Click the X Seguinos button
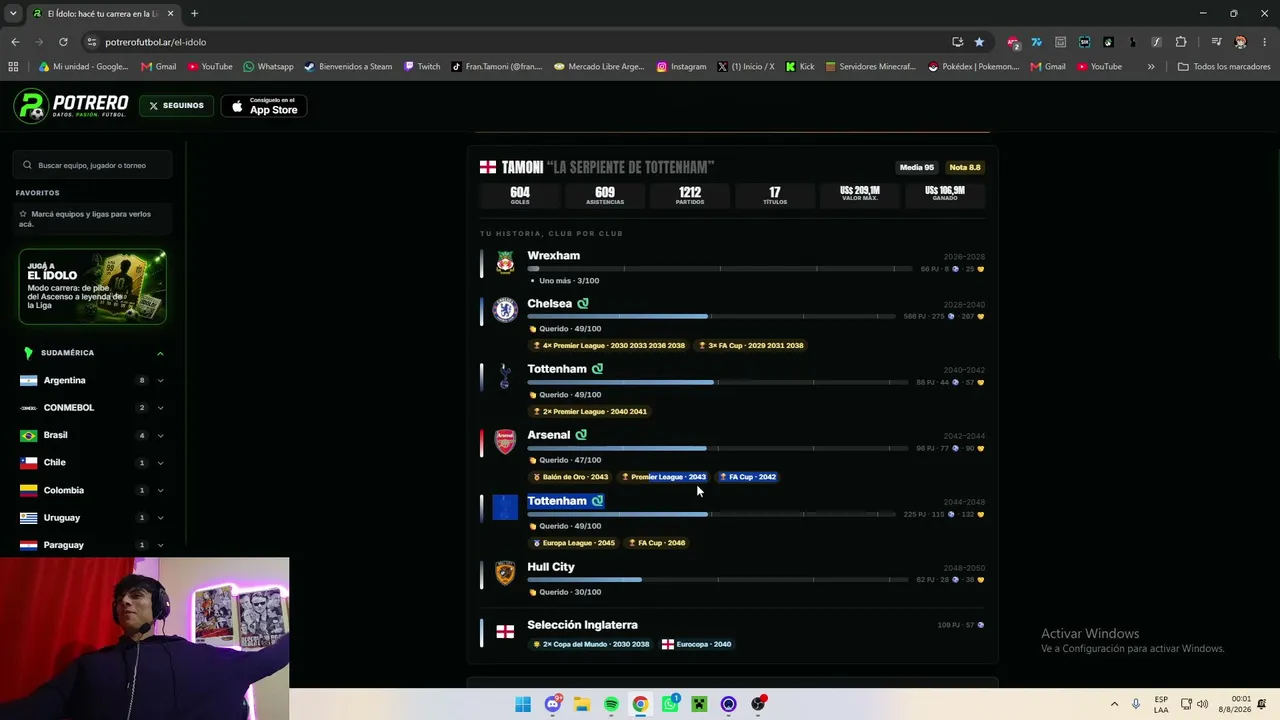Viewport: 1280px width, 720px height. [x=176, y=105]
